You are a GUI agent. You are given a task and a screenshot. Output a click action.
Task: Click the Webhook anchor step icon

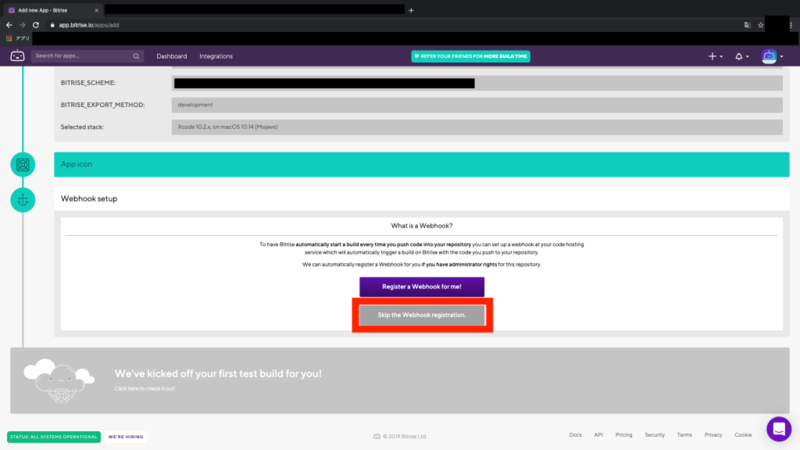(x=23, y=200)
